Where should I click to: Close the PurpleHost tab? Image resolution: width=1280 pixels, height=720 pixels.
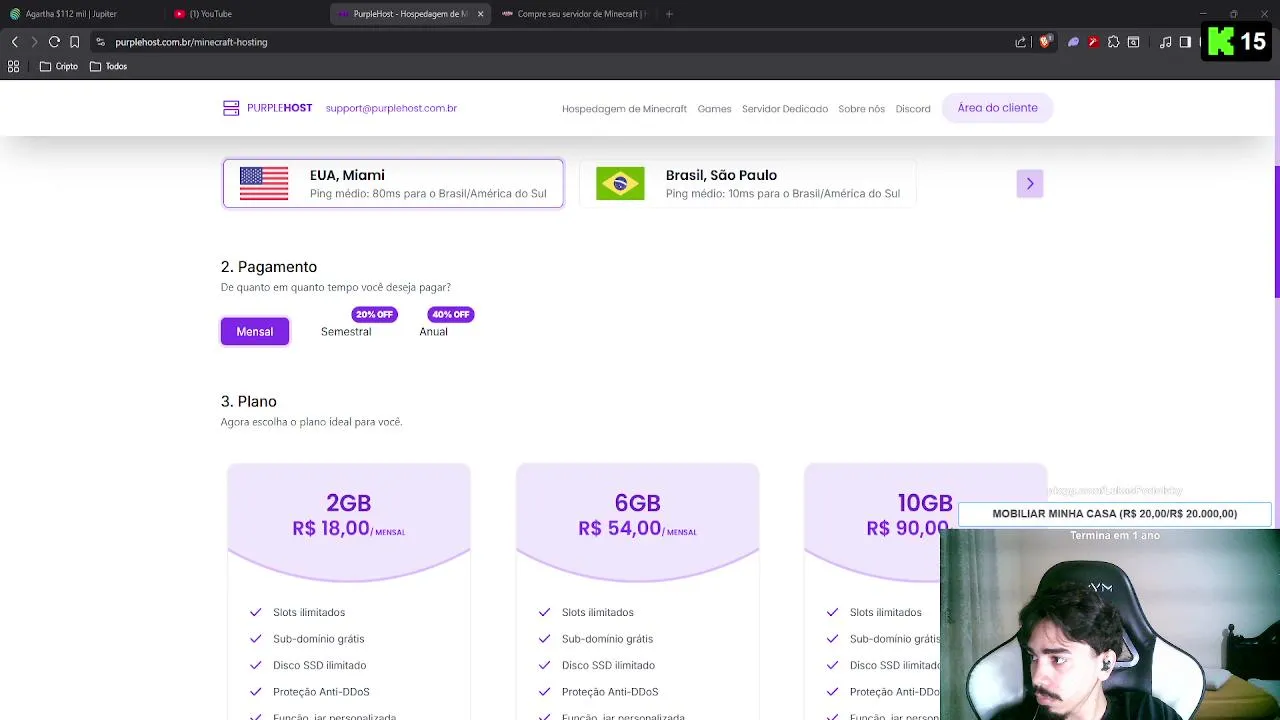[x=480, y=14]
